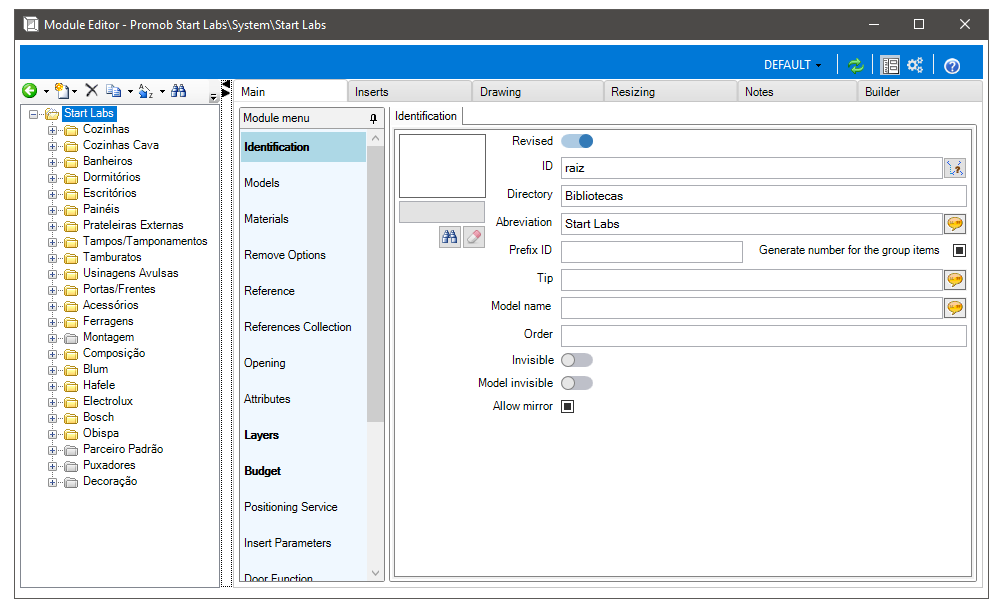Select Materials in the Module menu
This screenshot has width=1002, height=612.
tap(266, 219)
